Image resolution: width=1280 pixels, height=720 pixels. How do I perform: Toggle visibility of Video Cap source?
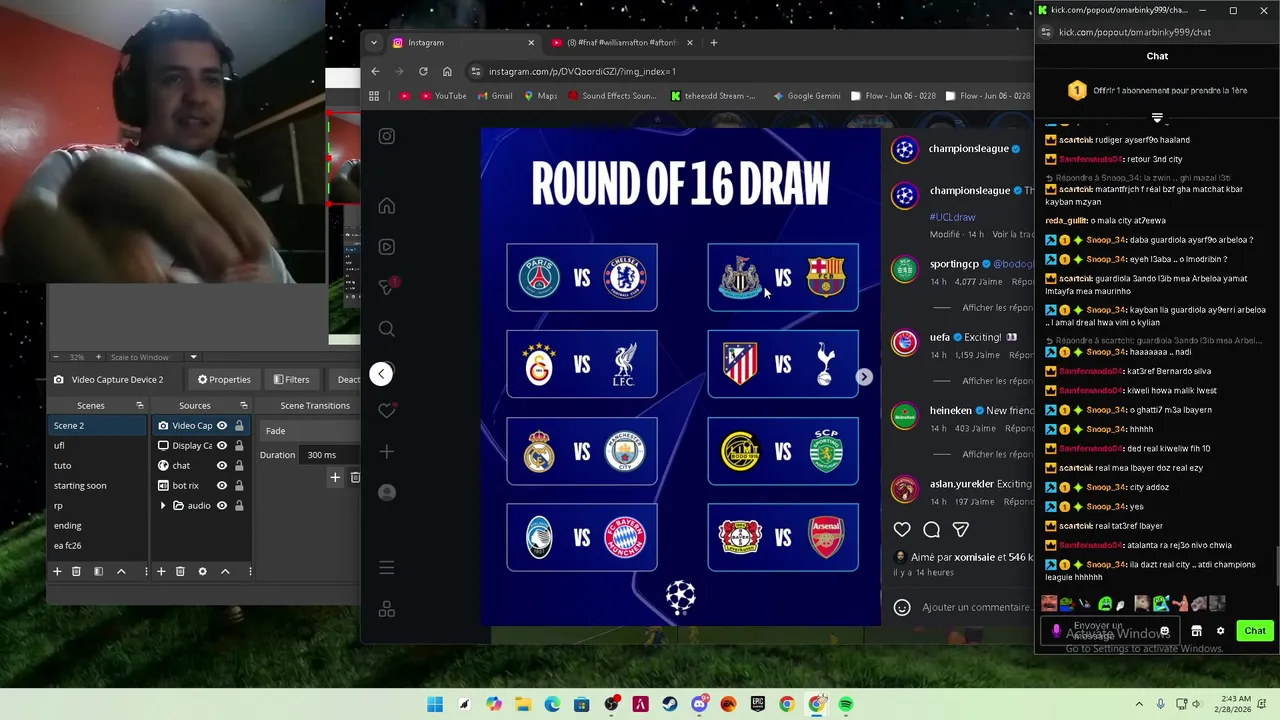click(x=222, y=426)
